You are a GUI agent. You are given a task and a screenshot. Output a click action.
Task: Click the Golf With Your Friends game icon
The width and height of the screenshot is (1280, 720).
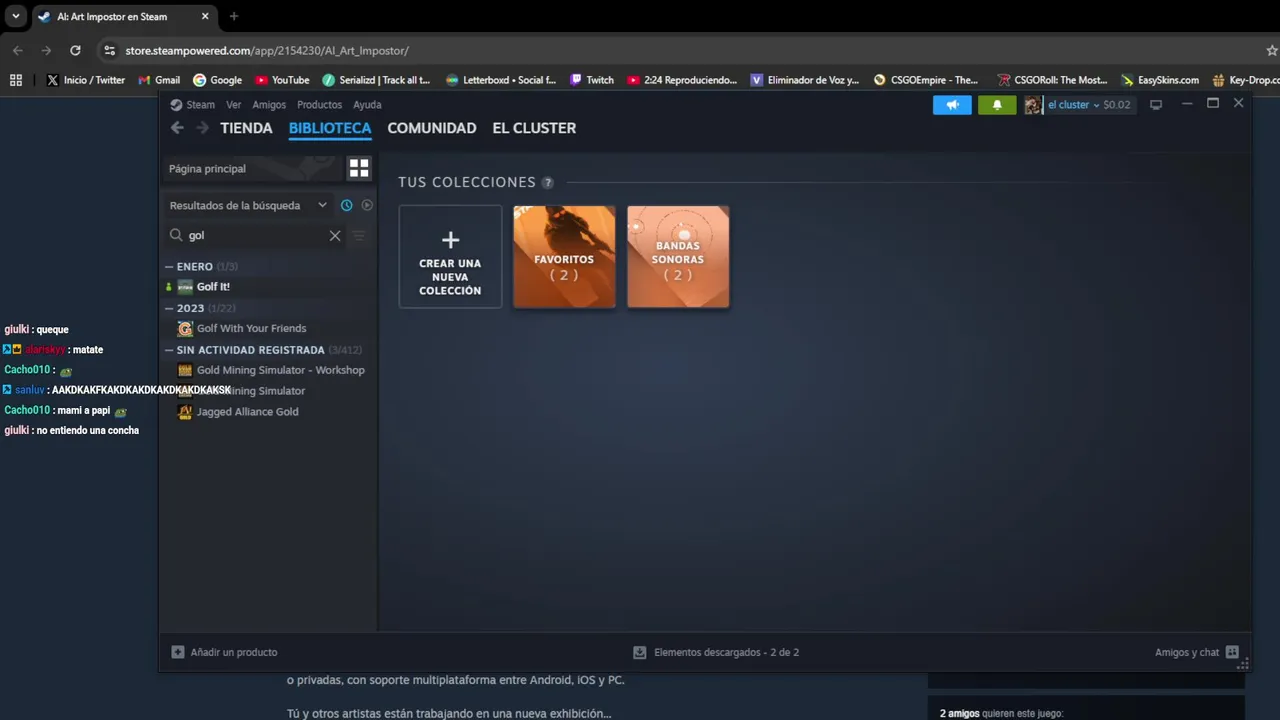click(185, 328)
